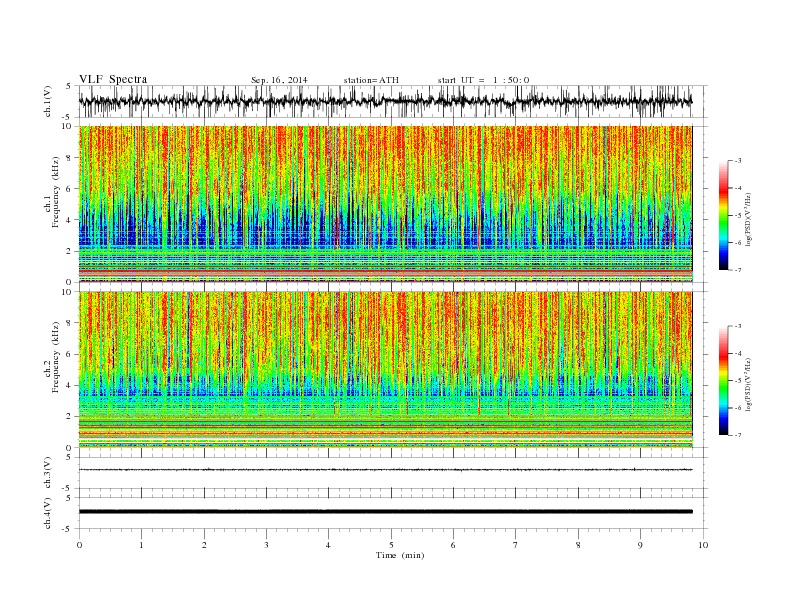Click time axis tick label "10"
Image resolution: width=792 pixels, height=612 pixels.
coord(703,545)
